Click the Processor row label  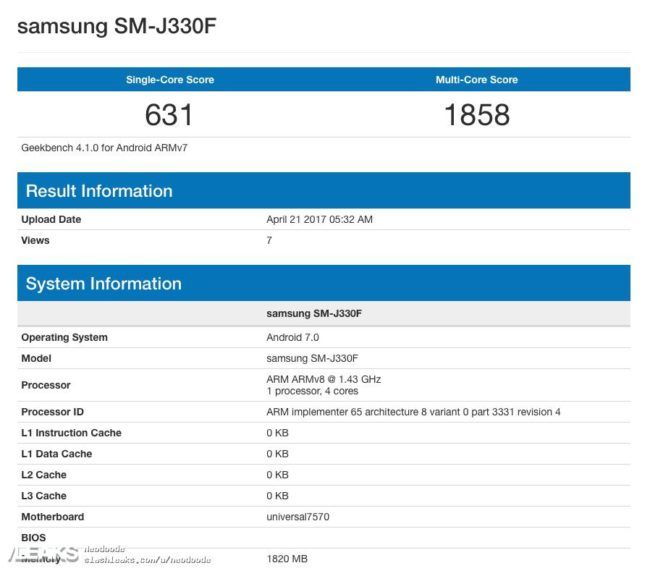pyautogui.click(x=46, y=385)
